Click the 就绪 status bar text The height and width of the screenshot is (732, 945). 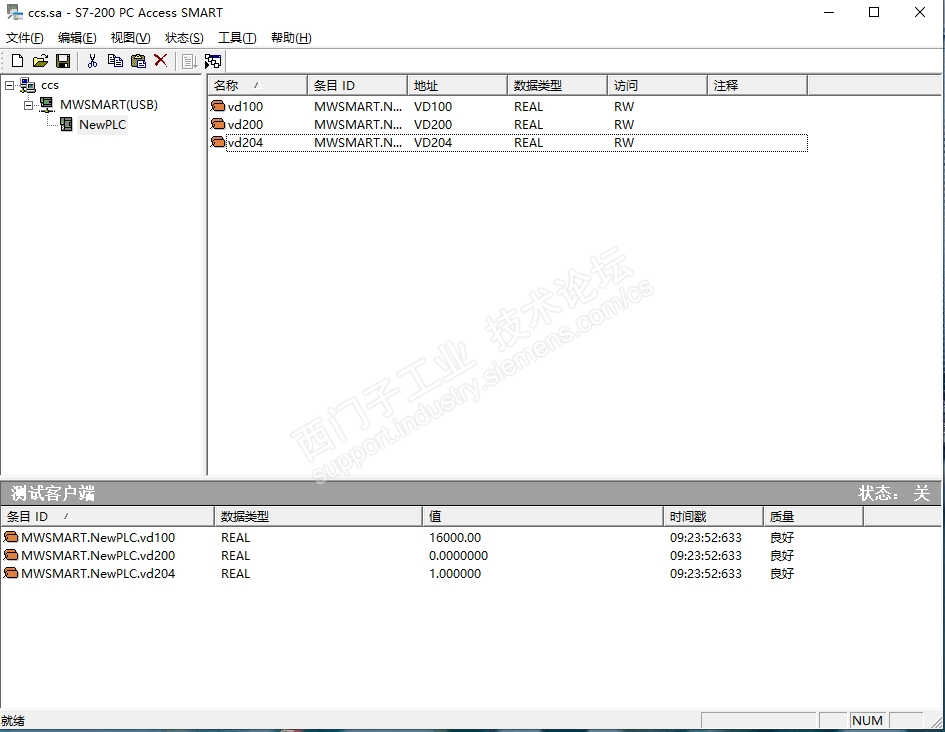tap(13, 721)
